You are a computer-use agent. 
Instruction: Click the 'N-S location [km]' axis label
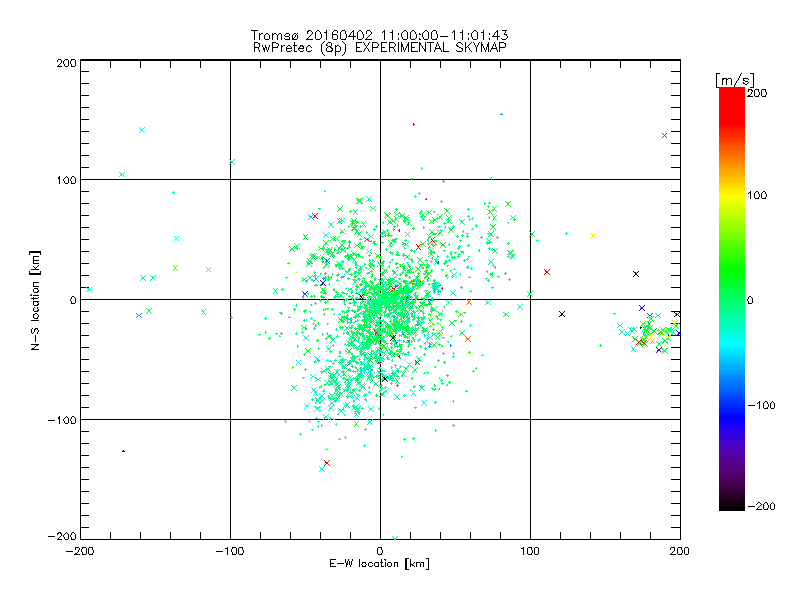35,300
